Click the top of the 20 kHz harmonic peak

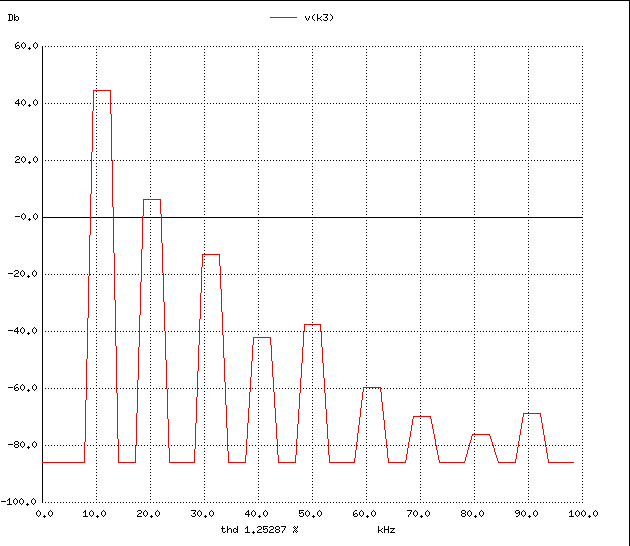151,199
